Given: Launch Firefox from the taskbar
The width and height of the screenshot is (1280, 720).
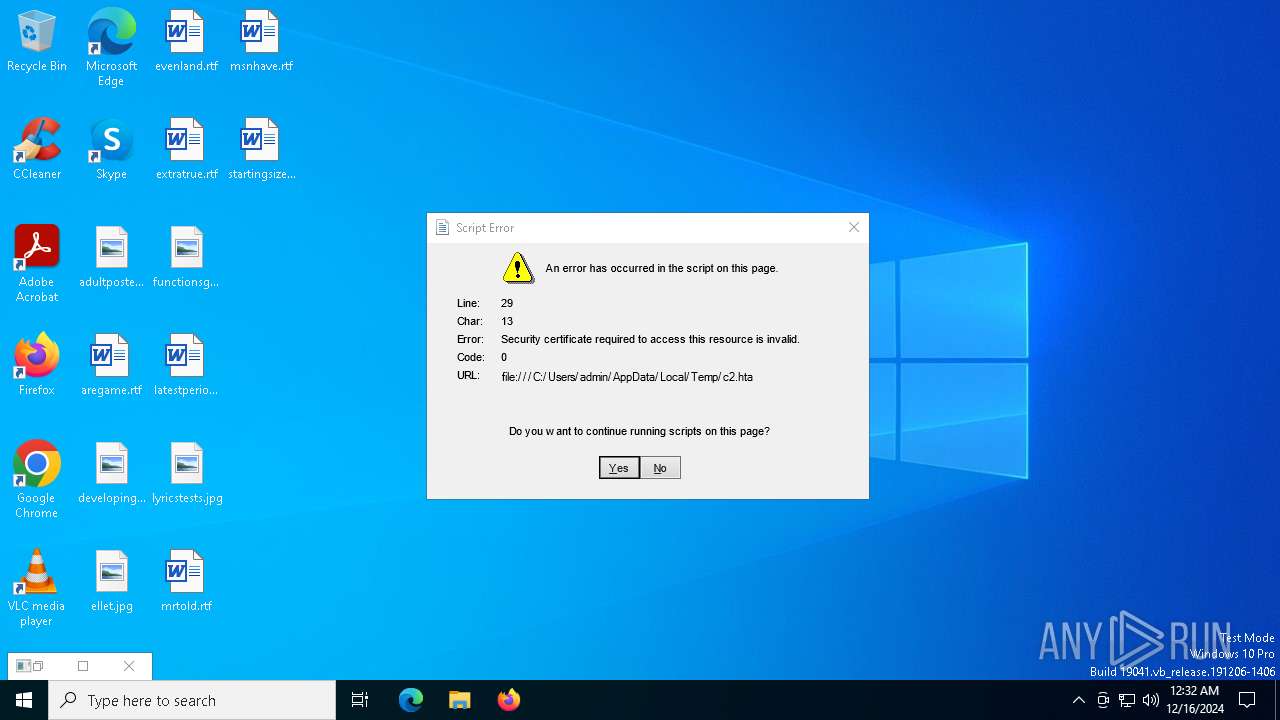Looking at the screenshot, I should click(509, 700).
